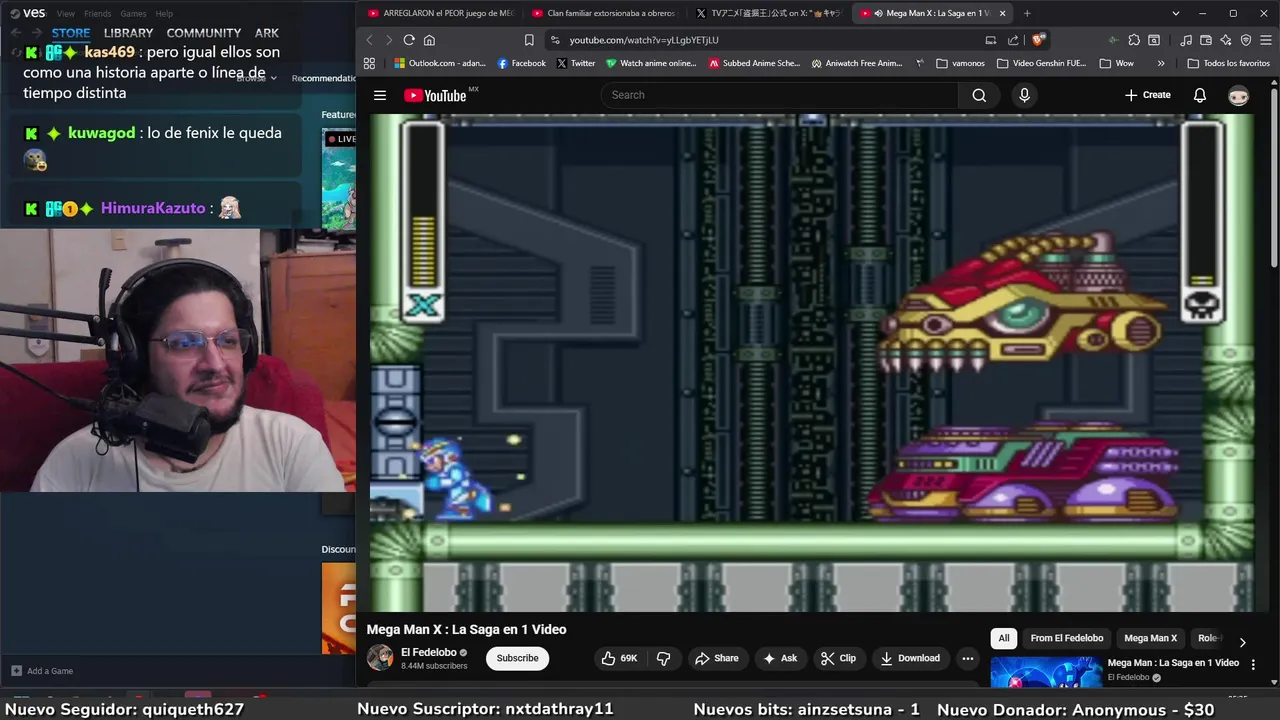The image size is (1280, 720).
Task: Click the Ask button under video
Action: click(780, 658)
